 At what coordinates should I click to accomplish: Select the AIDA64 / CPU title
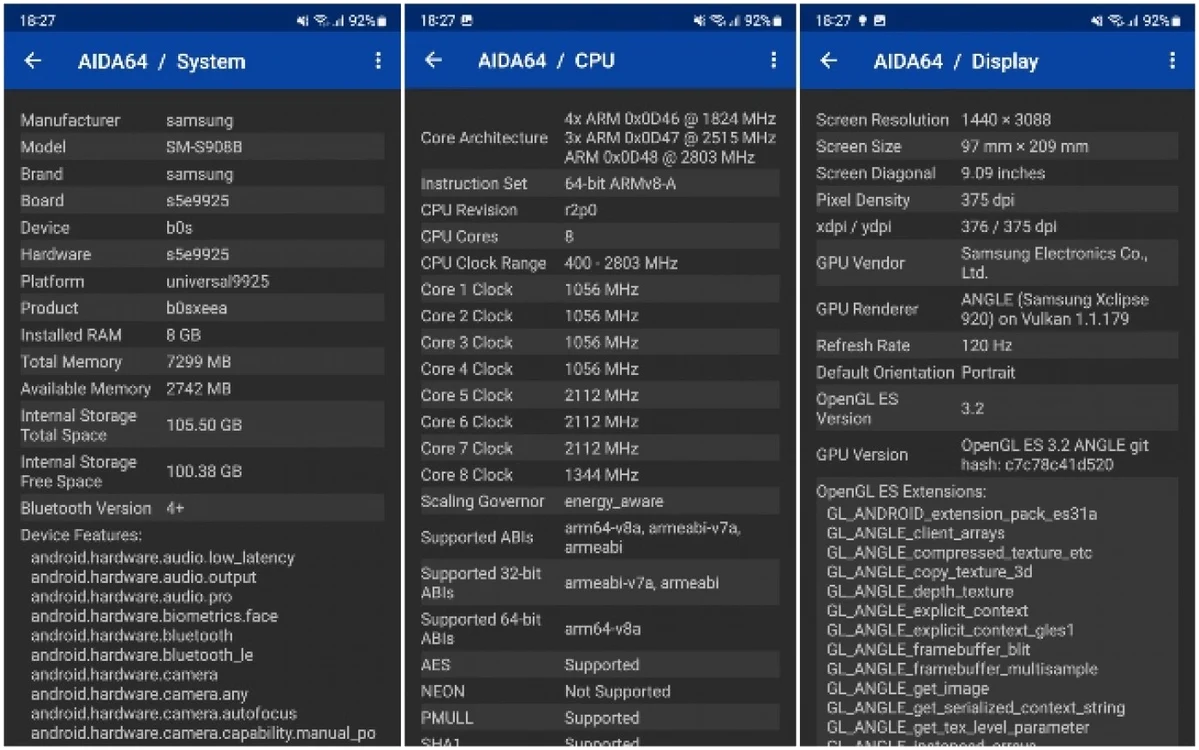(x=546, y=61)
